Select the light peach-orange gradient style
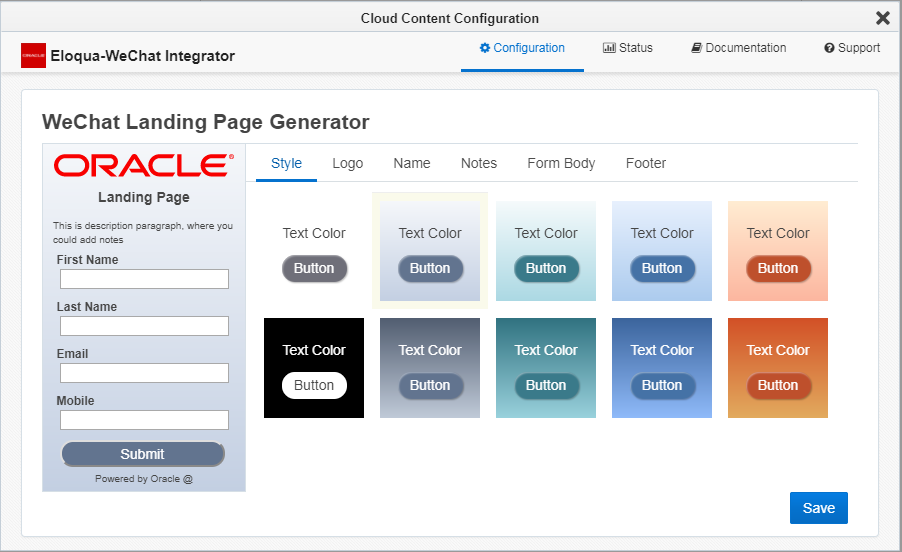The image size is (902, 552). [x=778, y=251]
